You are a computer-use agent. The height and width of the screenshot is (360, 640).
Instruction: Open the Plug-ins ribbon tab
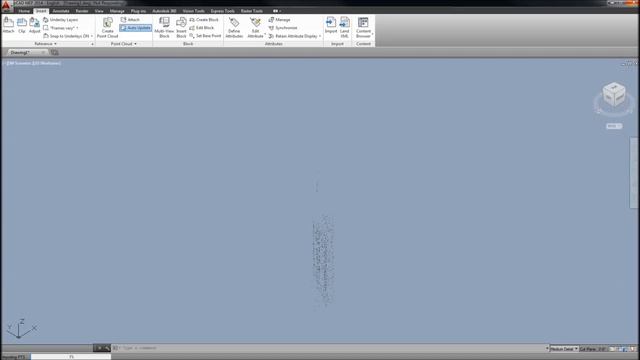138,11
